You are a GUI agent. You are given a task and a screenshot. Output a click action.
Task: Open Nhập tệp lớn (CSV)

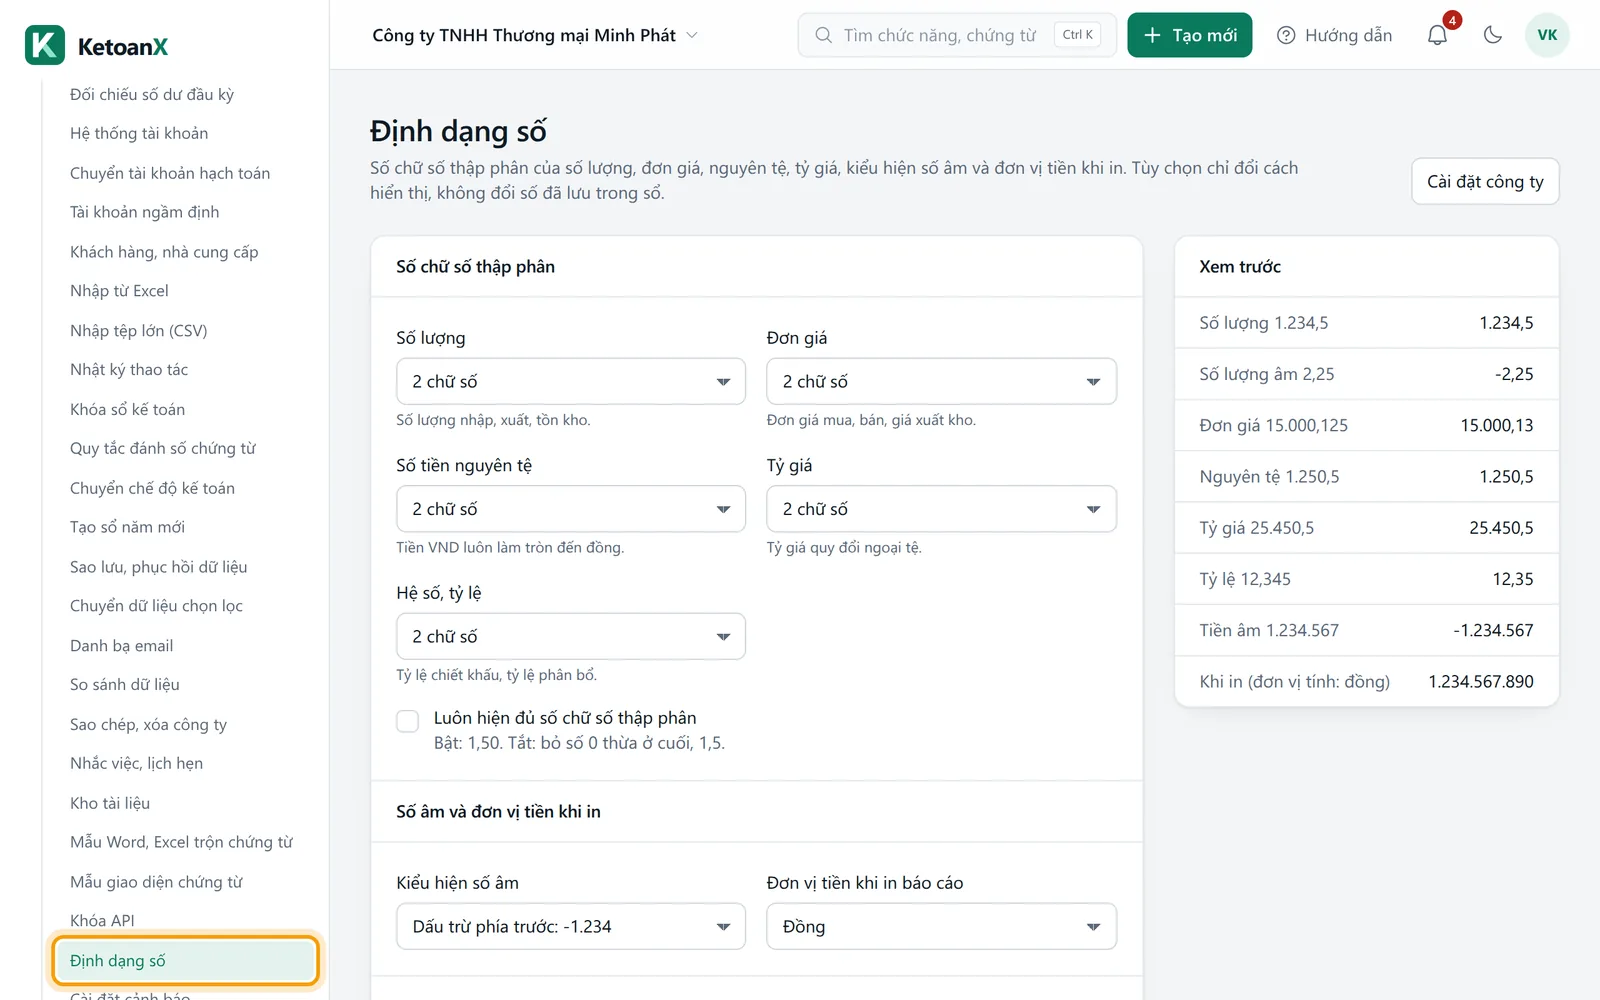138,330
